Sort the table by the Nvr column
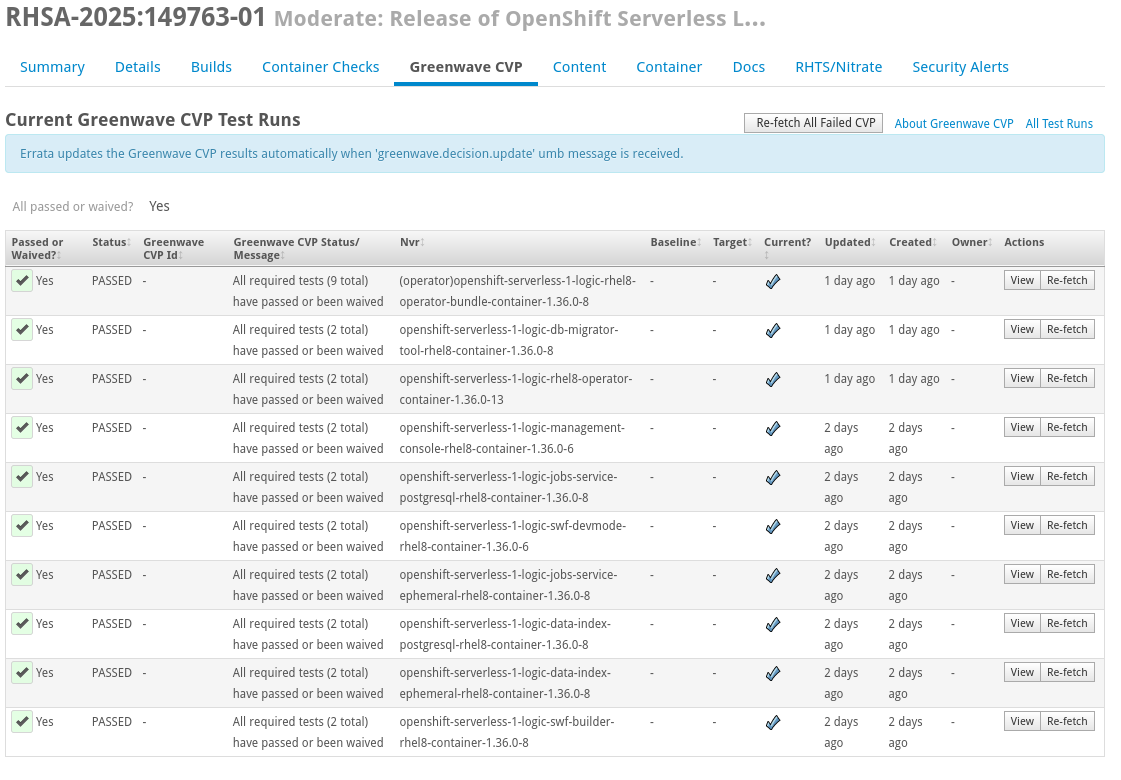Viewport: 1121px width, 780px height. coord(411,242)
